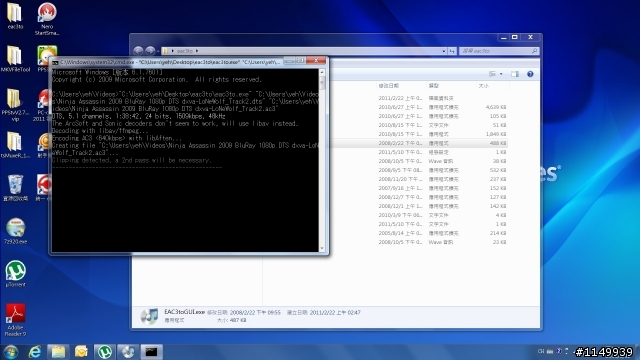Image resolution: width=640 pixels, height=360 pixels.
Task: Refresh the Explorer address bar location
Action: click(x=452, y=51)
